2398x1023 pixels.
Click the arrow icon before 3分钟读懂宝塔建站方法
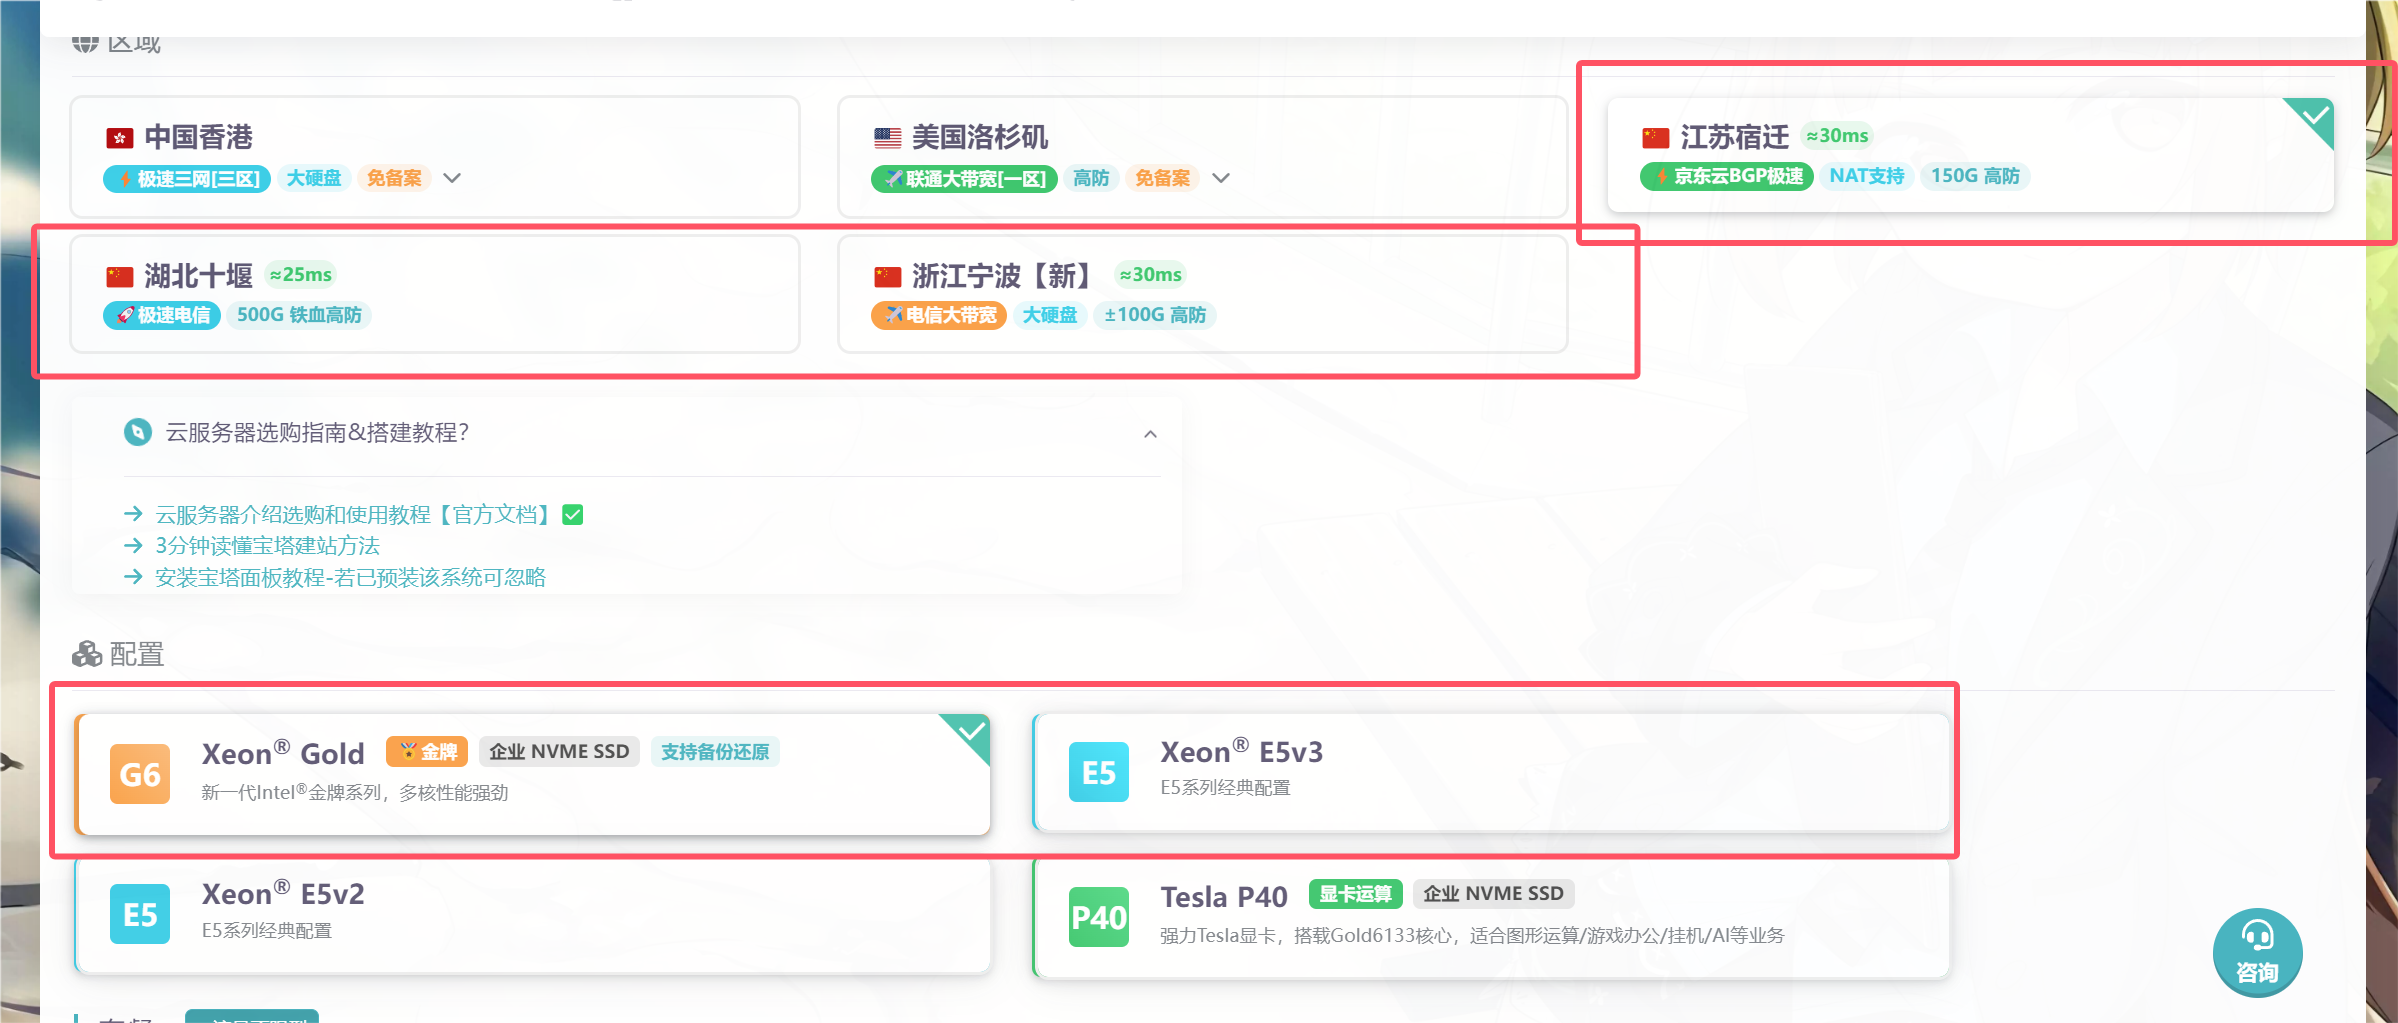coord(133,546)
